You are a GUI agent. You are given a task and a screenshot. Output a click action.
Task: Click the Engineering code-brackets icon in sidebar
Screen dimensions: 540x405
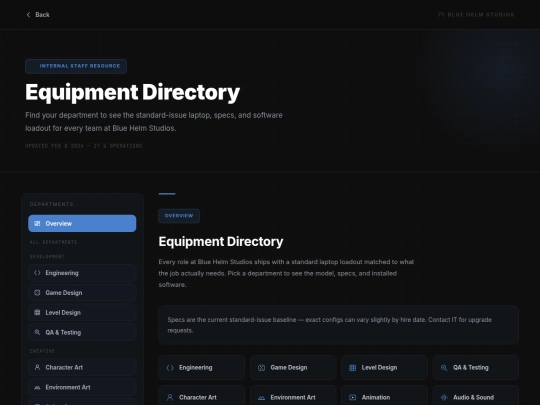click(37, 273)
